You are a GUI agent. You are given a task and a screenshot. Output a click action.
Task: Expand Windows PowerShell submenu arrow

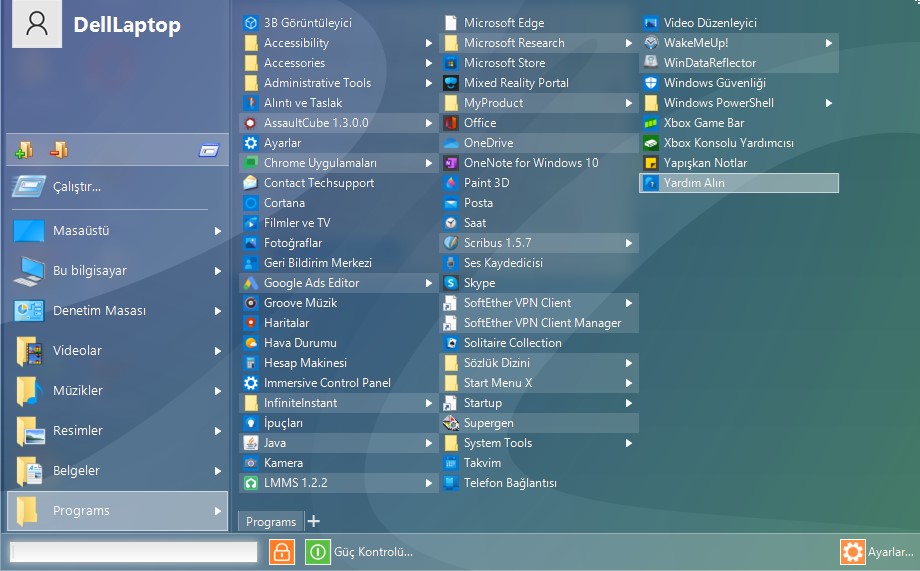(x=829, y=103)
